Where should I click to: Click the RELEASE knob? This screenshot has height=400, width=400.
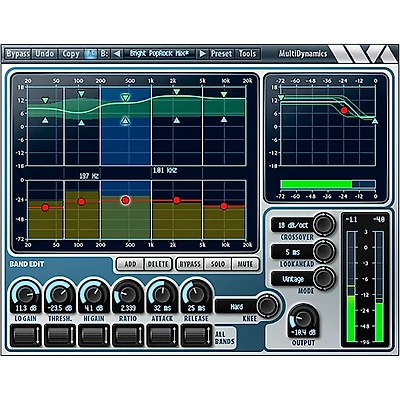click(196, 294)
